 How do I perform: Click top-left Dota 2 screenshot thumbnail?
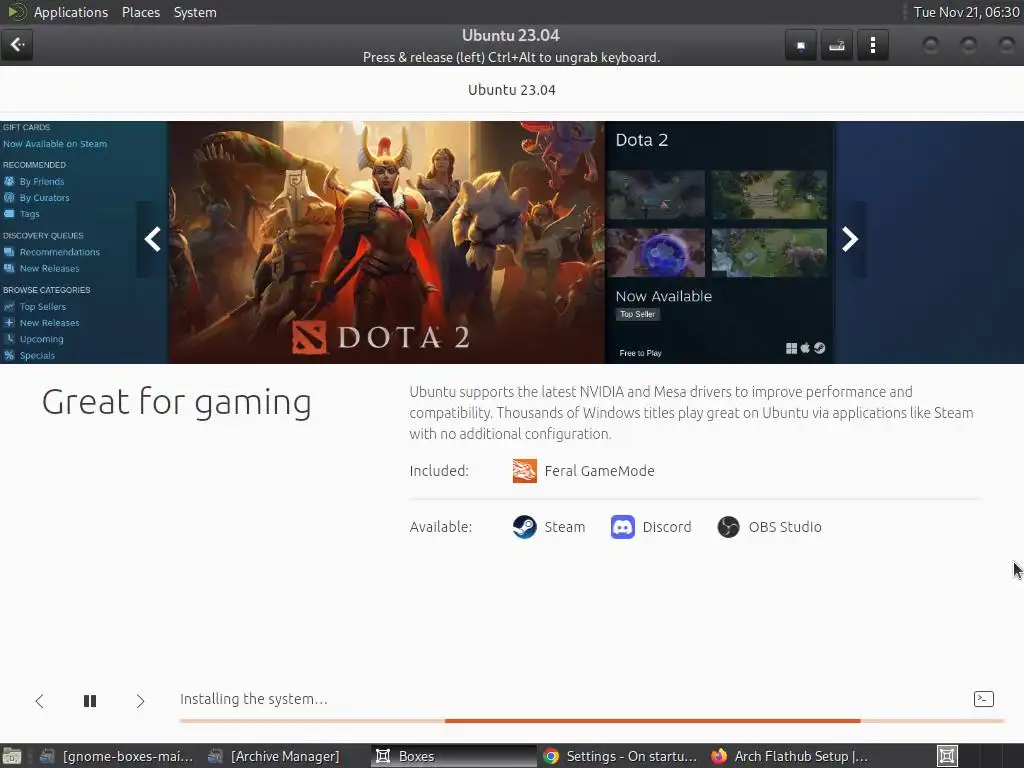pos(656,194)
